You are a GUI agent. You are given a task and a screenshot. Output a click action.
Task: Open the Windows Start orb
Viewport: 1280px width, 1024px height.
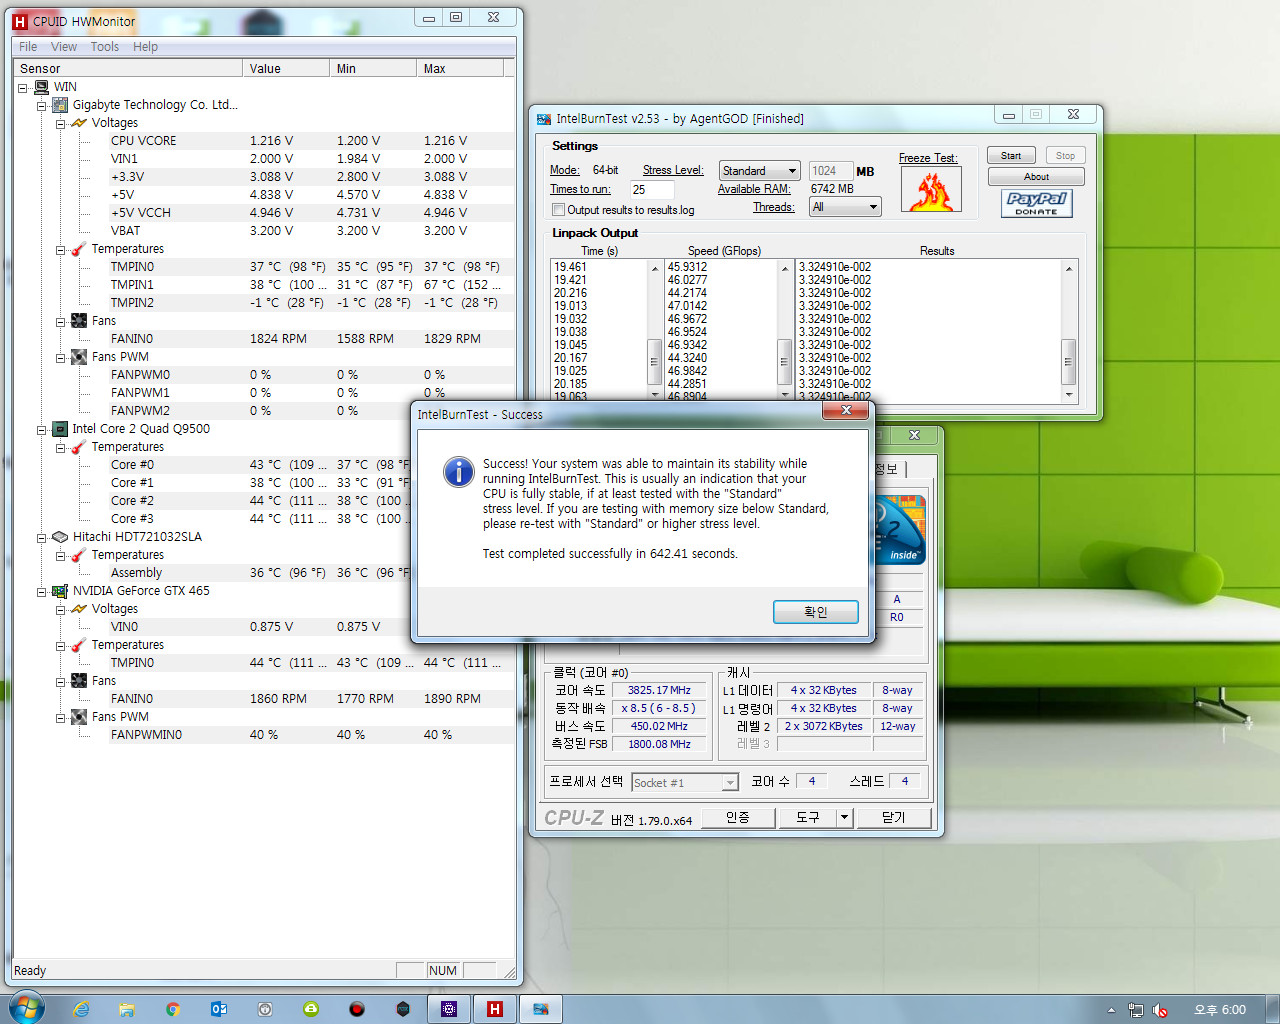pyautogui.click(x=26, y=1009)
